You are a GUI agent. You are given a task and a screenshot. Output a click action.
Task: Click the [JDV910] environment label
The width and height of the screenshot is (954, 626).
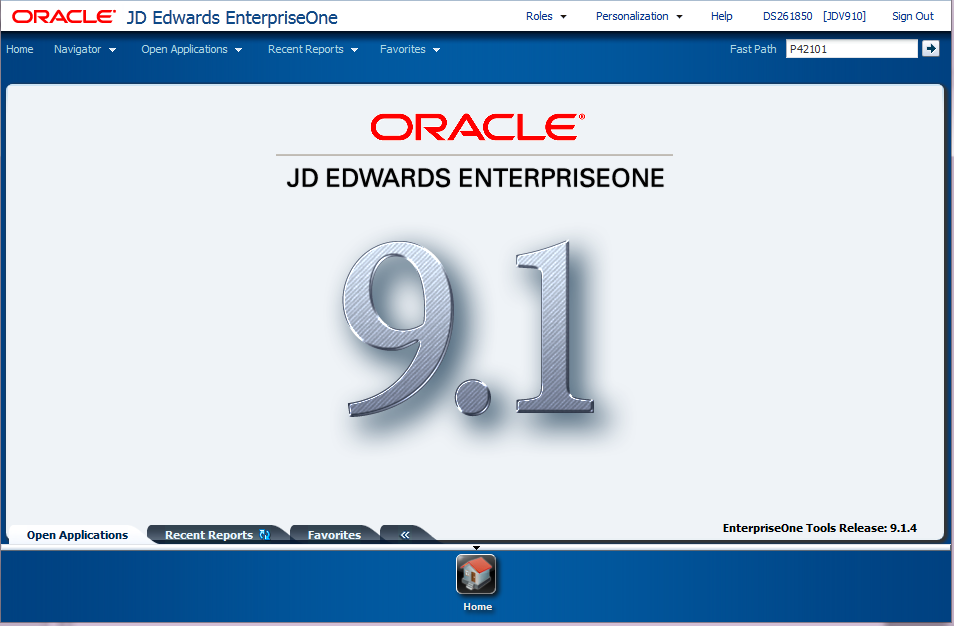pos(844,16)
